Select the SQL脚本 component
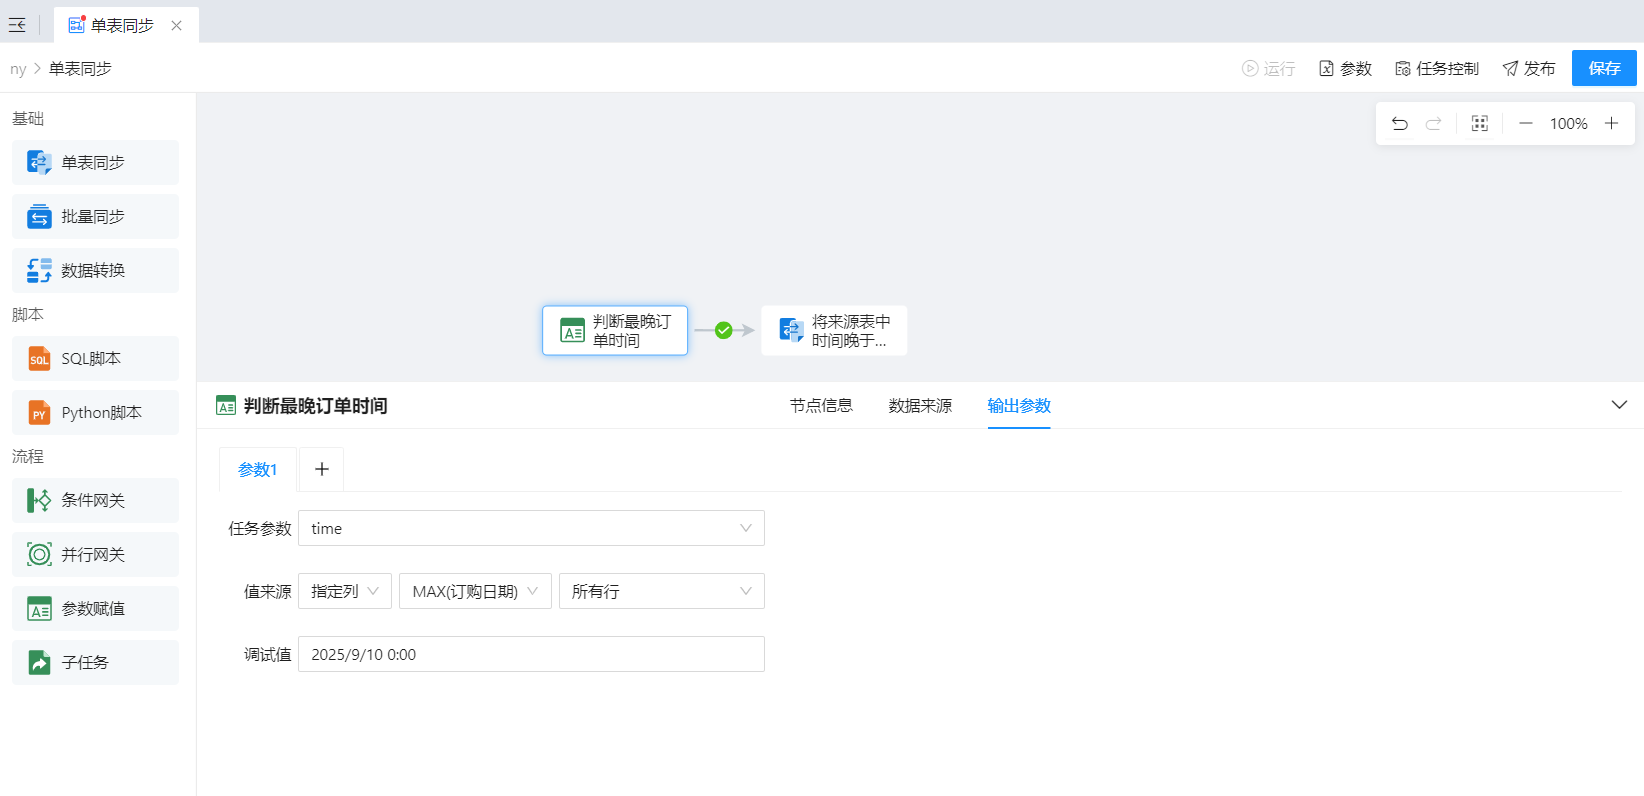Viewport: 1644px width, 796px height. coord(95,358)
